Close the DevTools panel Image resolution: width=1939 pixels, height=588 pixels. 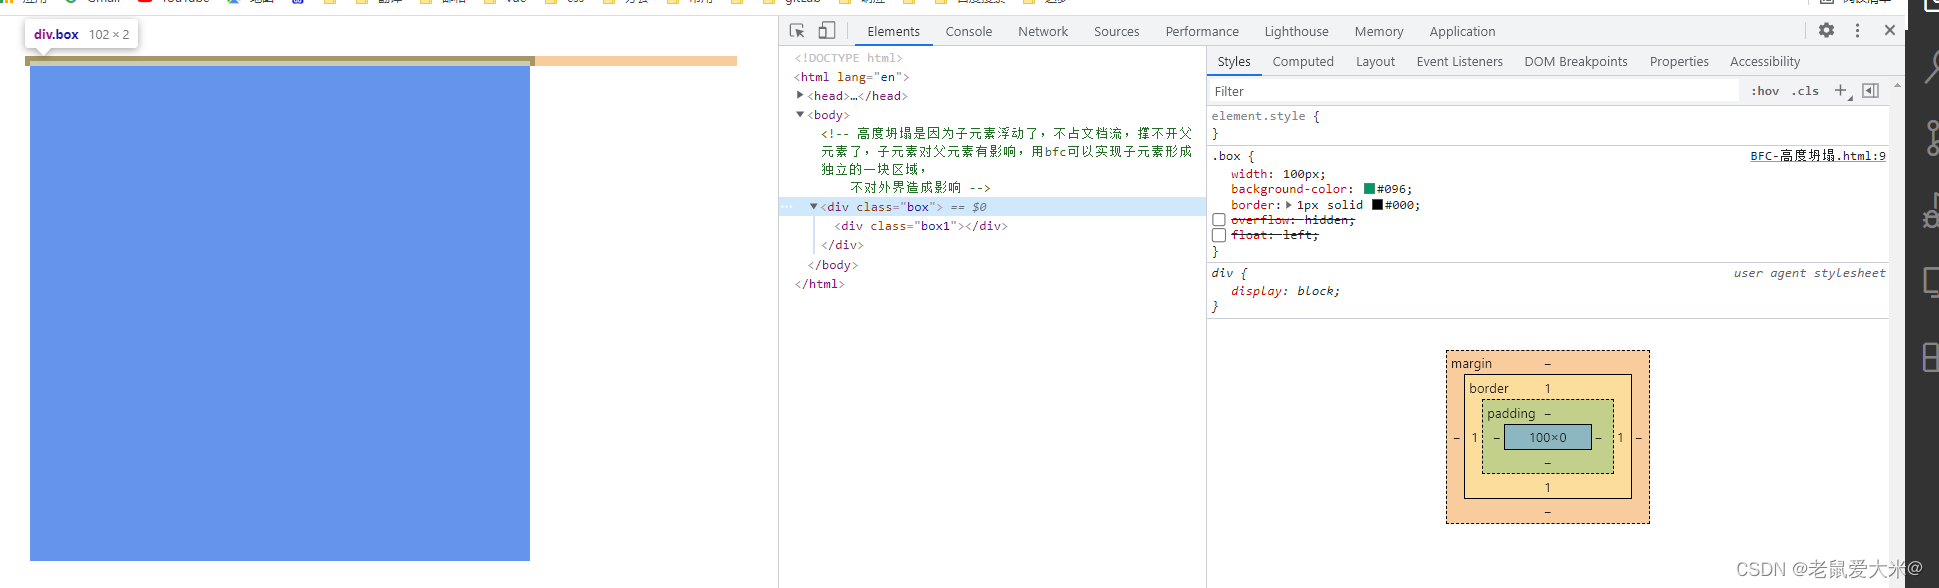(x=1889, y=31)
